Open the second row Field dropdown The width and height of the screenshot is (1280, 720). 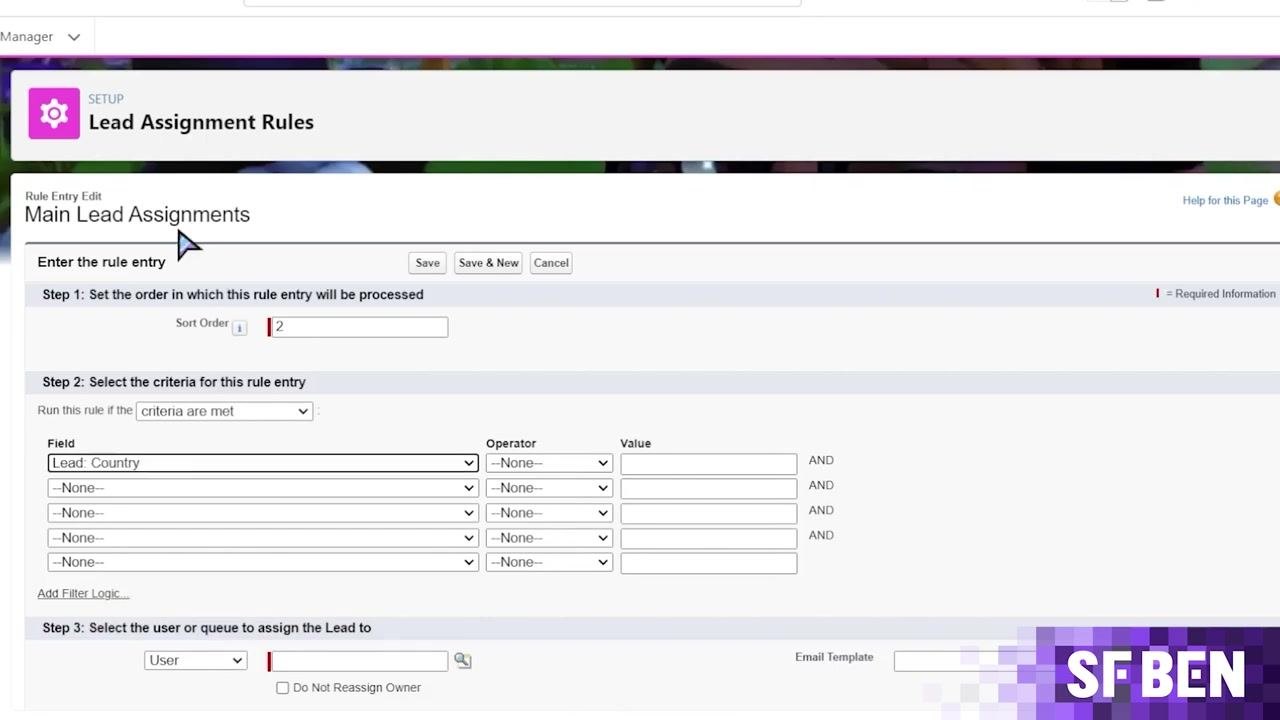[263, 488]
